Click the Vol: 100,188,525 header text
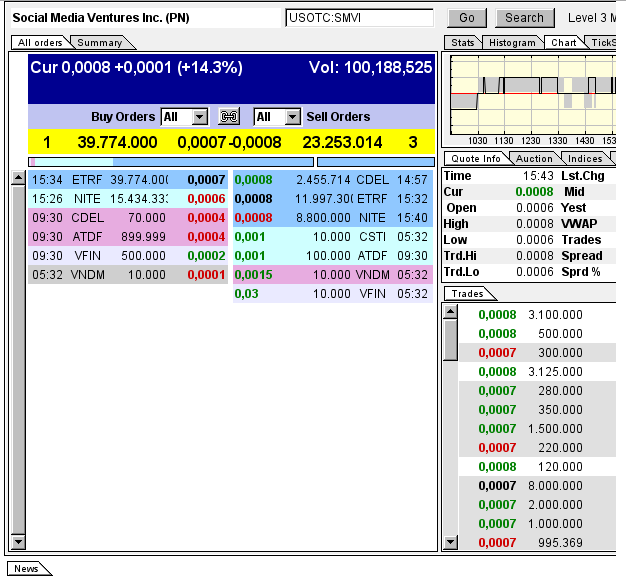 coord(370,67)
